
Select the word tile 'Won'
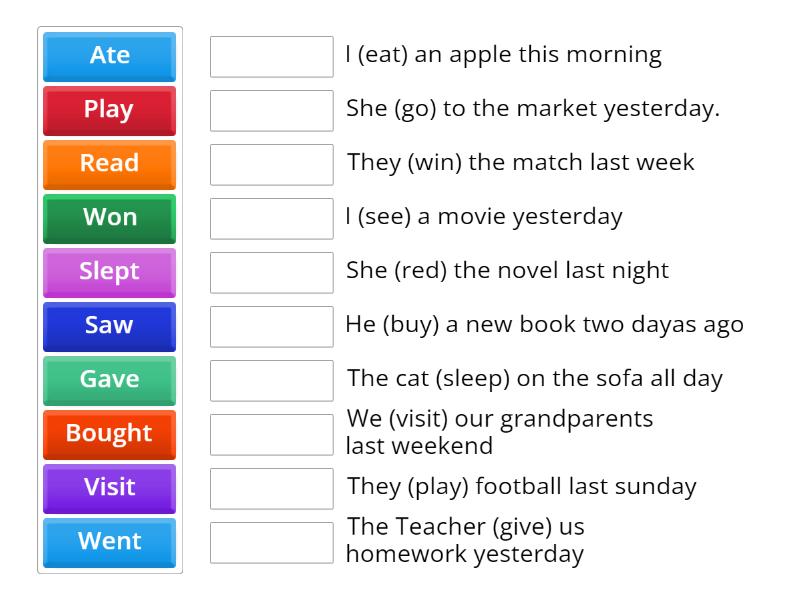108,218
